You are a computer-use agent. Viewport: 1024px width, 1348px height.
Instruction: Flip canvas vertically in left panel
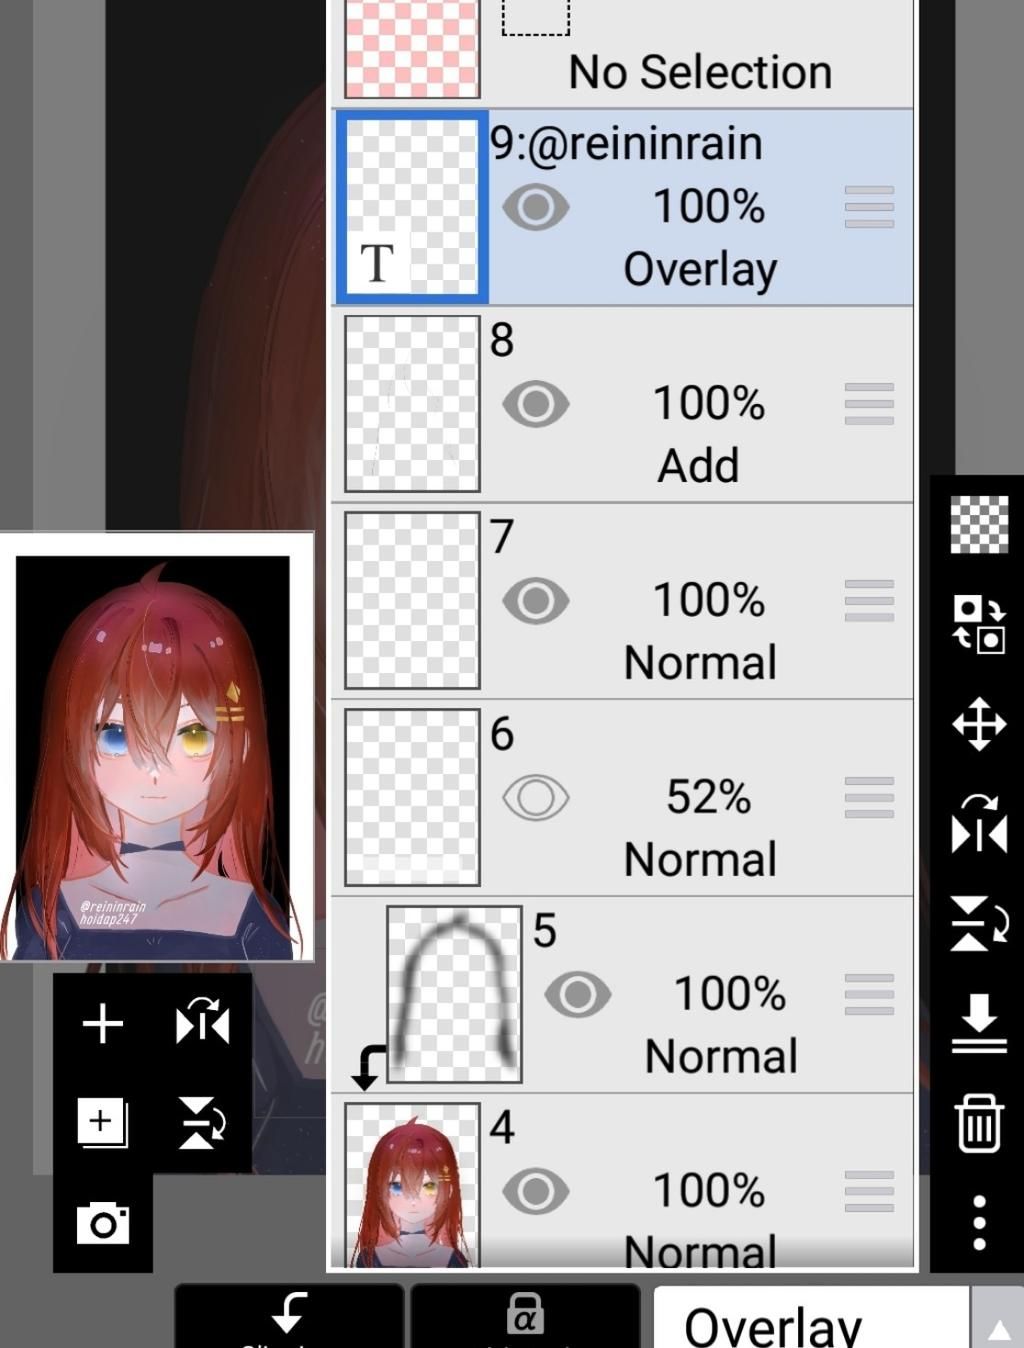(x=201, y=1122)
